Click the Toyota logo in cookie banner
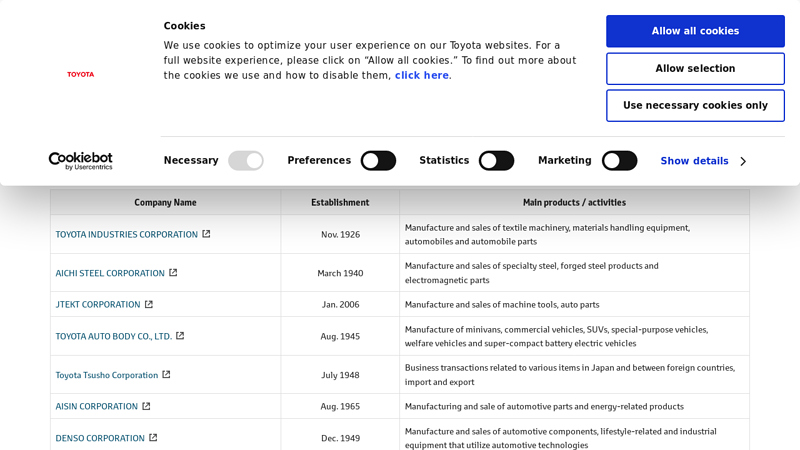This screenshot has width=800, height=450. coord(80,74)
